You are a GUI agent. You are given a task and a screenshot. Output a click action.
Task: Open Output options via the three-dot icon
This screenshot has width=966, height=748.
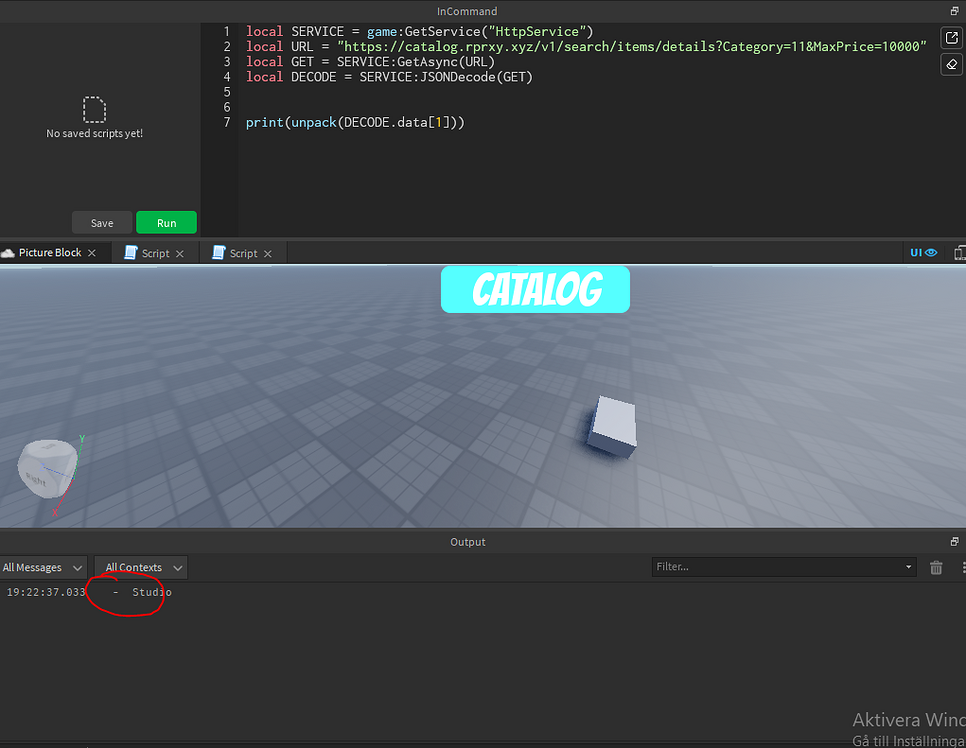pos(962,566)
